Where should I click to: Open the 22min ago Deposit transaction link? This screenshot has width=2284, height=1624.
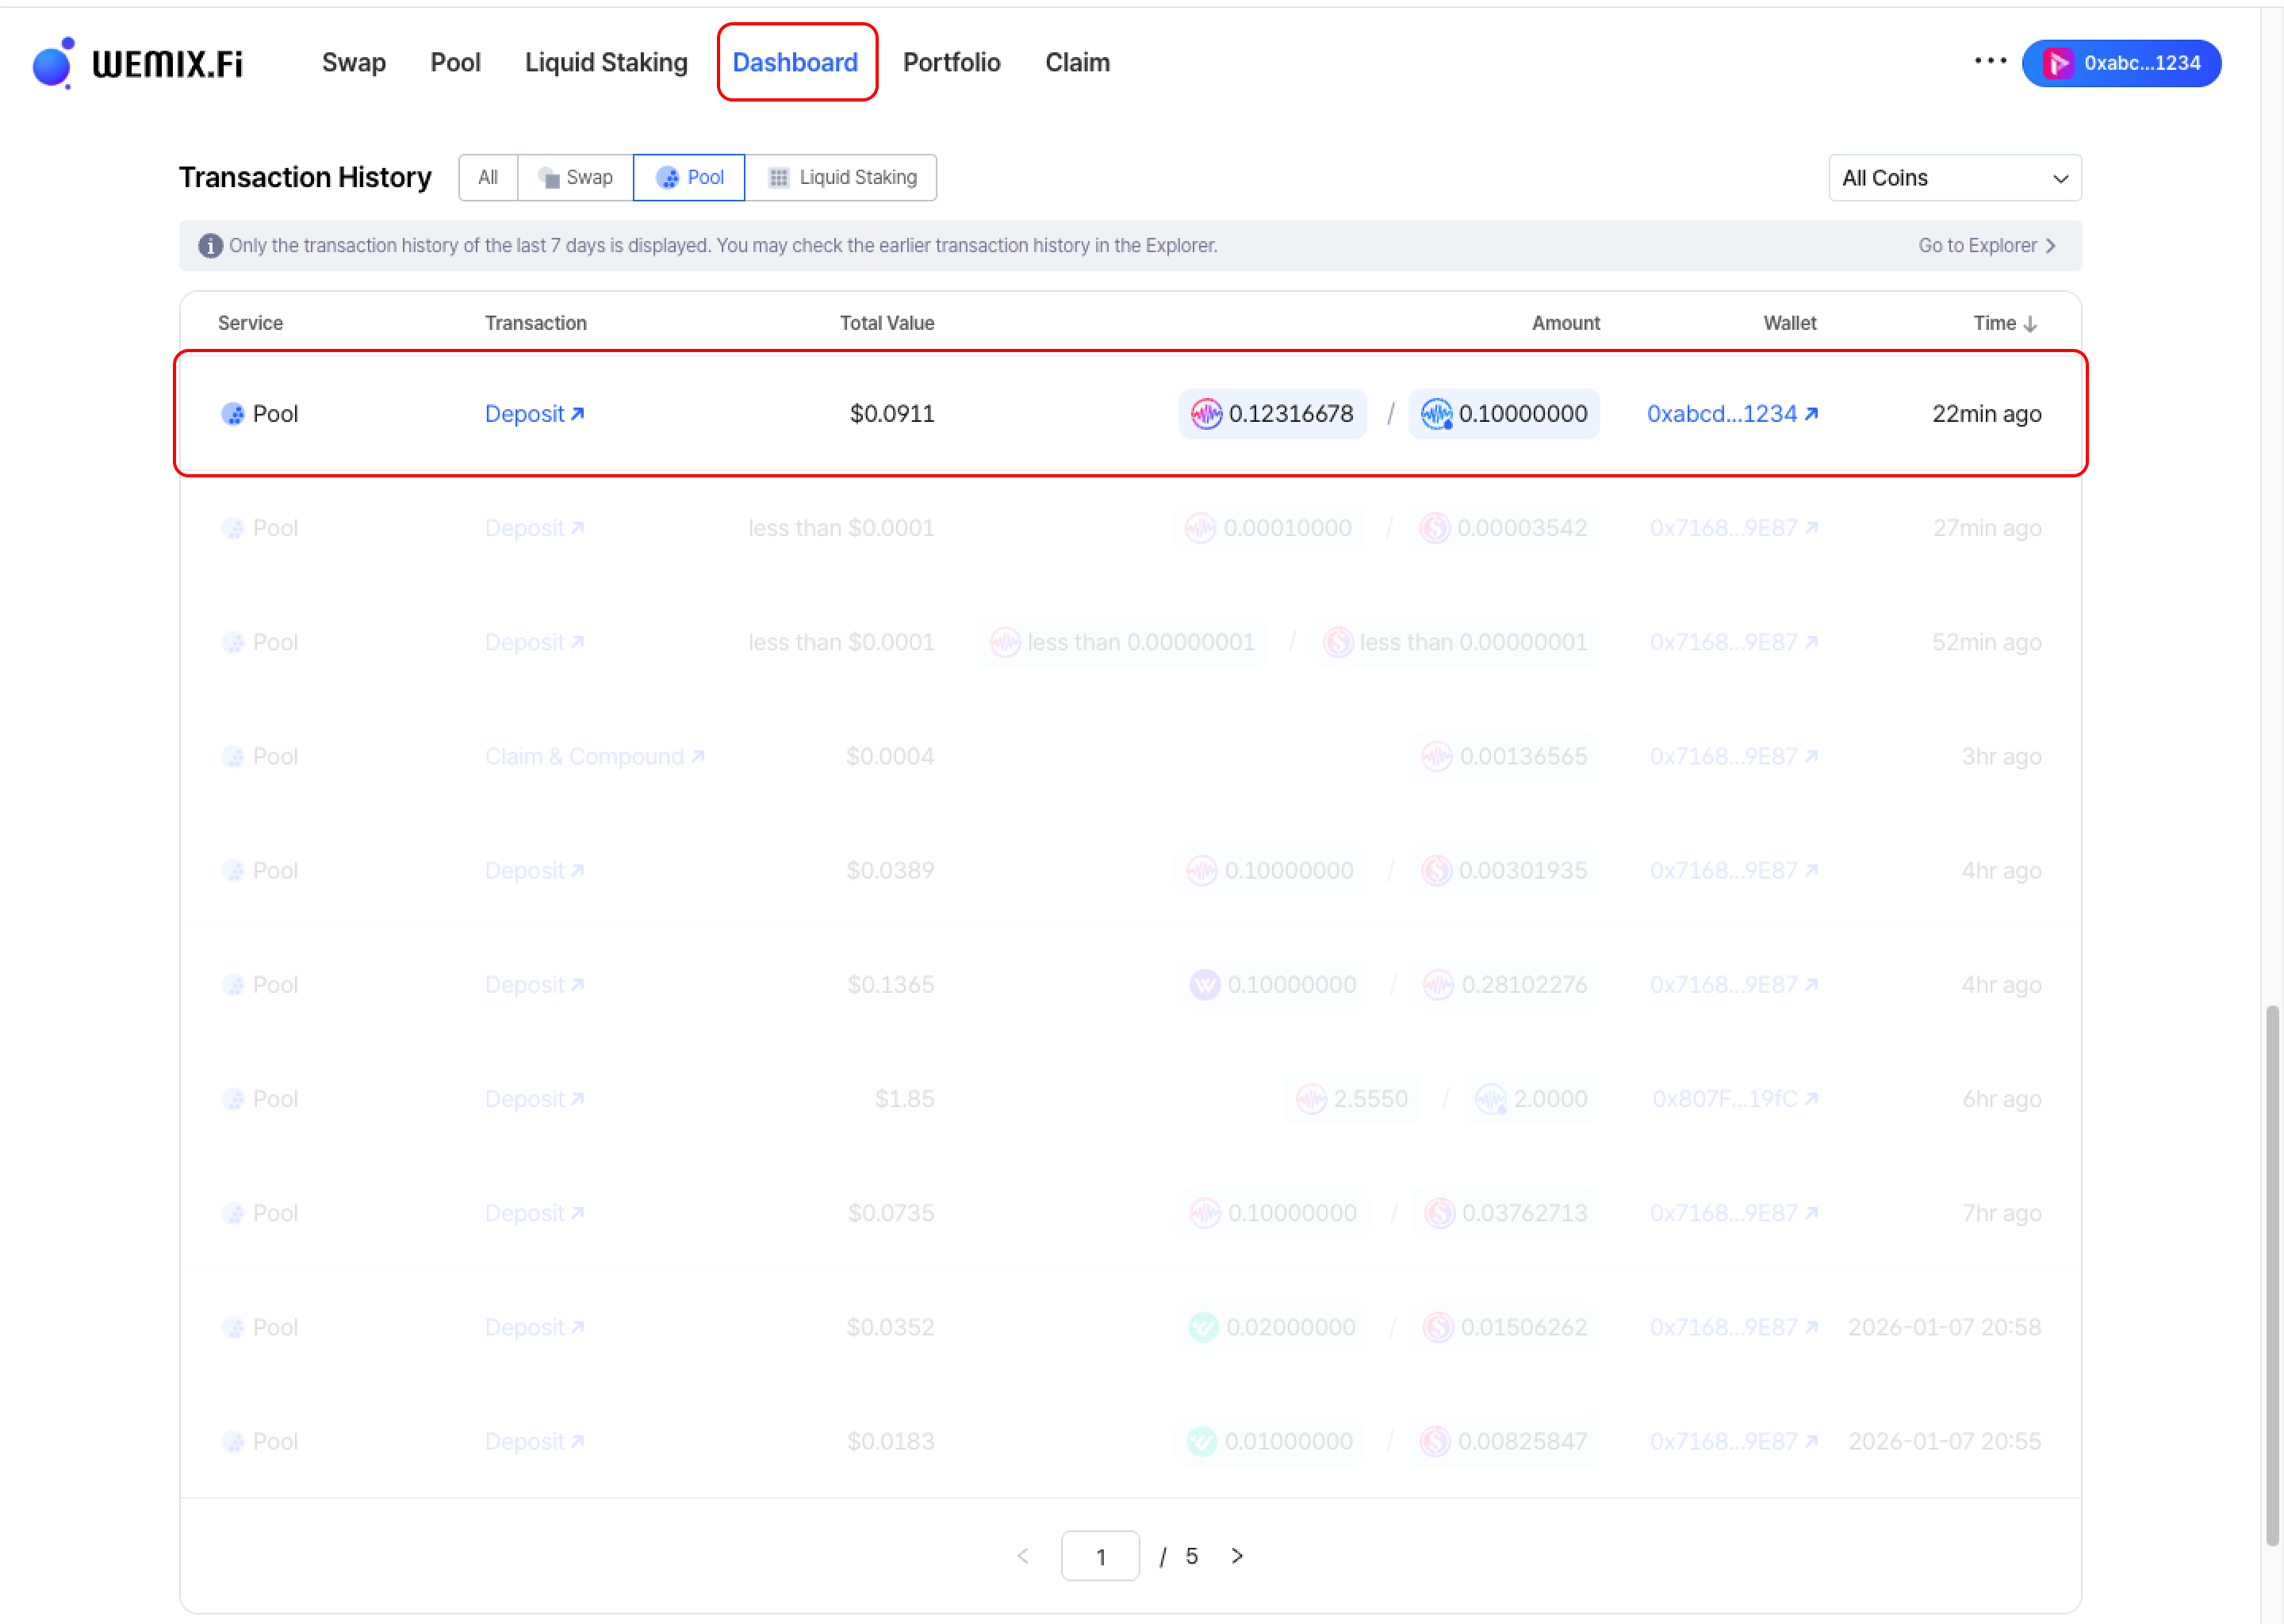point(534,414)
